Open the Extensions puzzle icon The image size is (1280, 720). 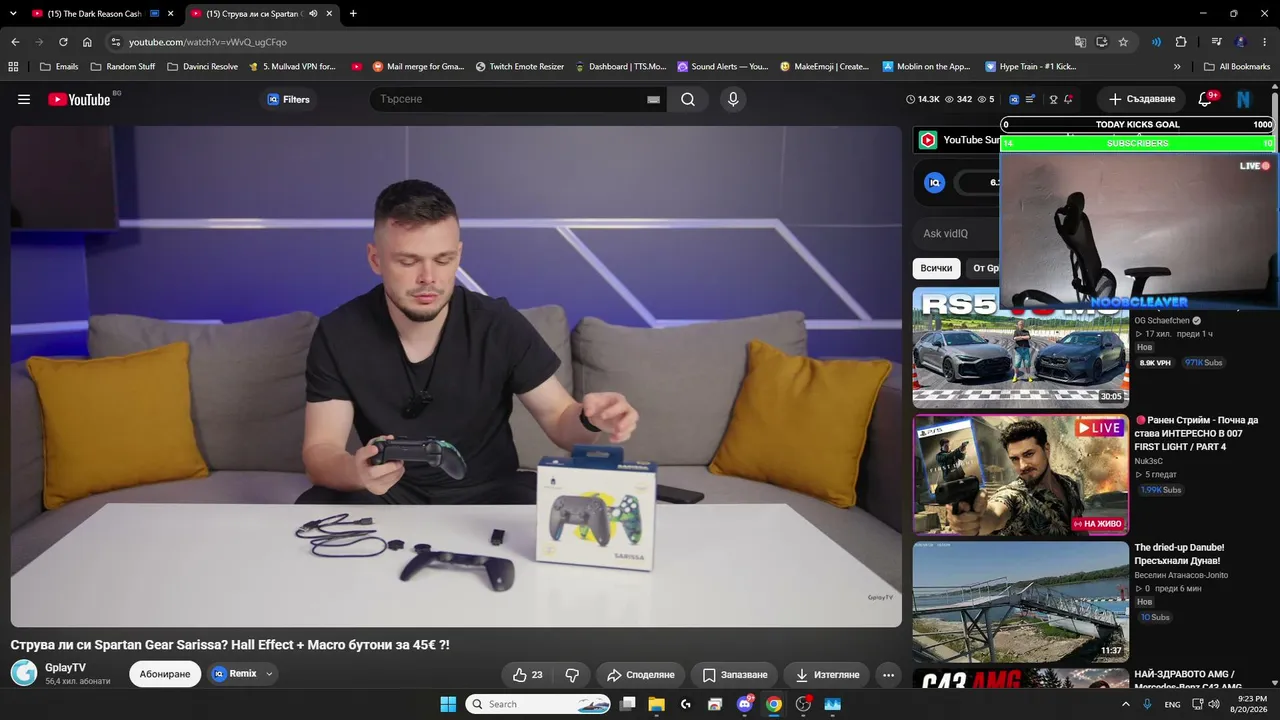[1181, 42]
